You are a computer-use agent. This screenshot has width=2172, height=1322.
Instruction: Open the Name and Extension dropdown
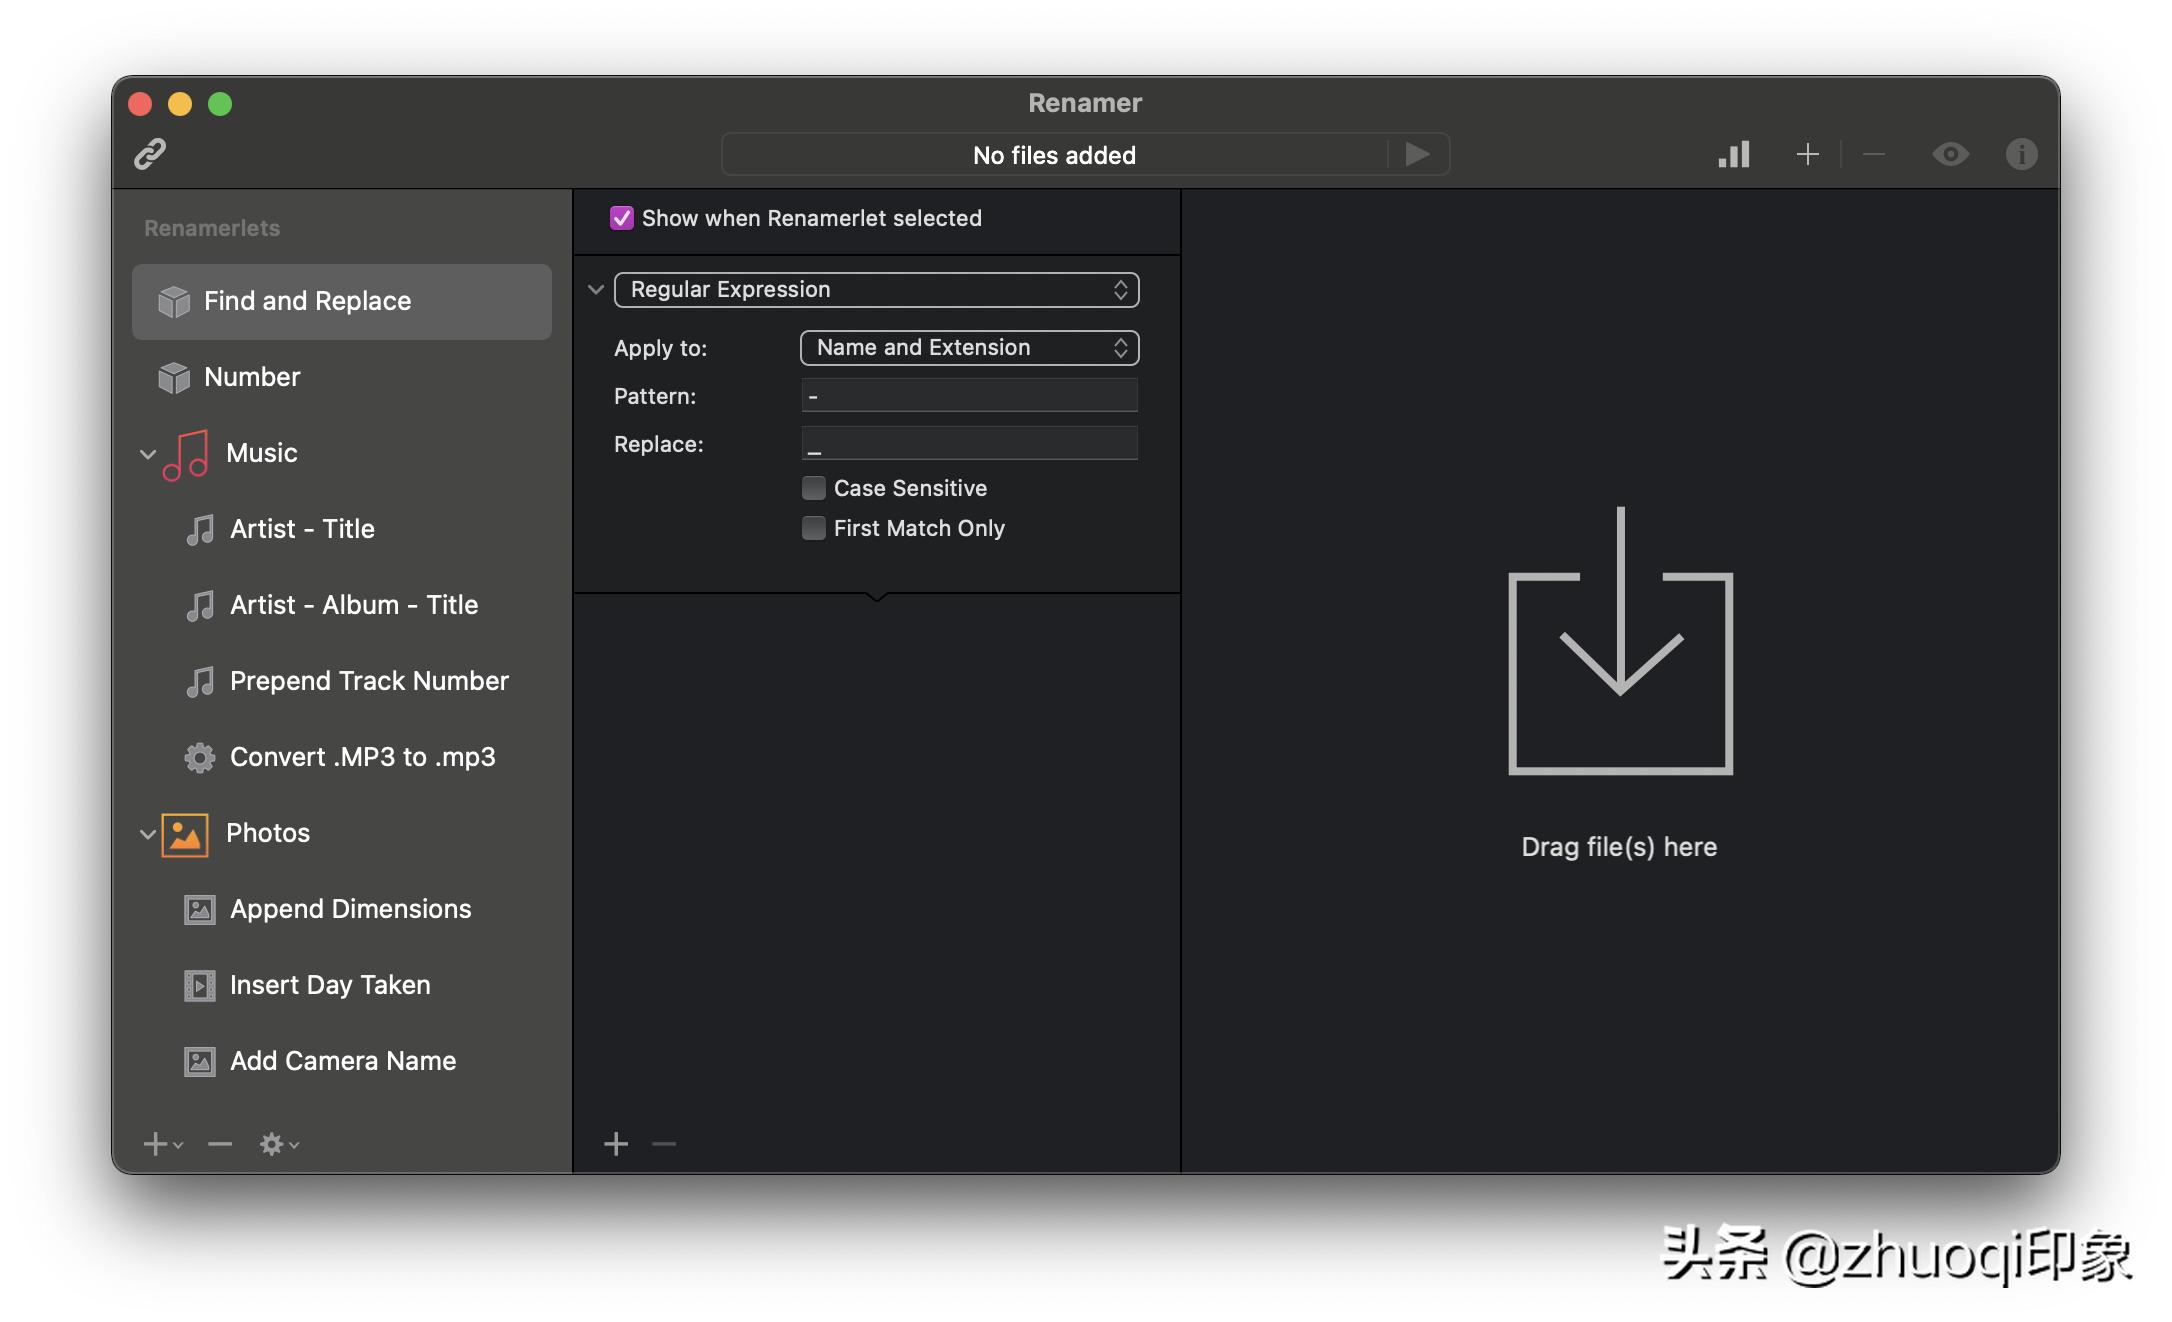[969, 348]
